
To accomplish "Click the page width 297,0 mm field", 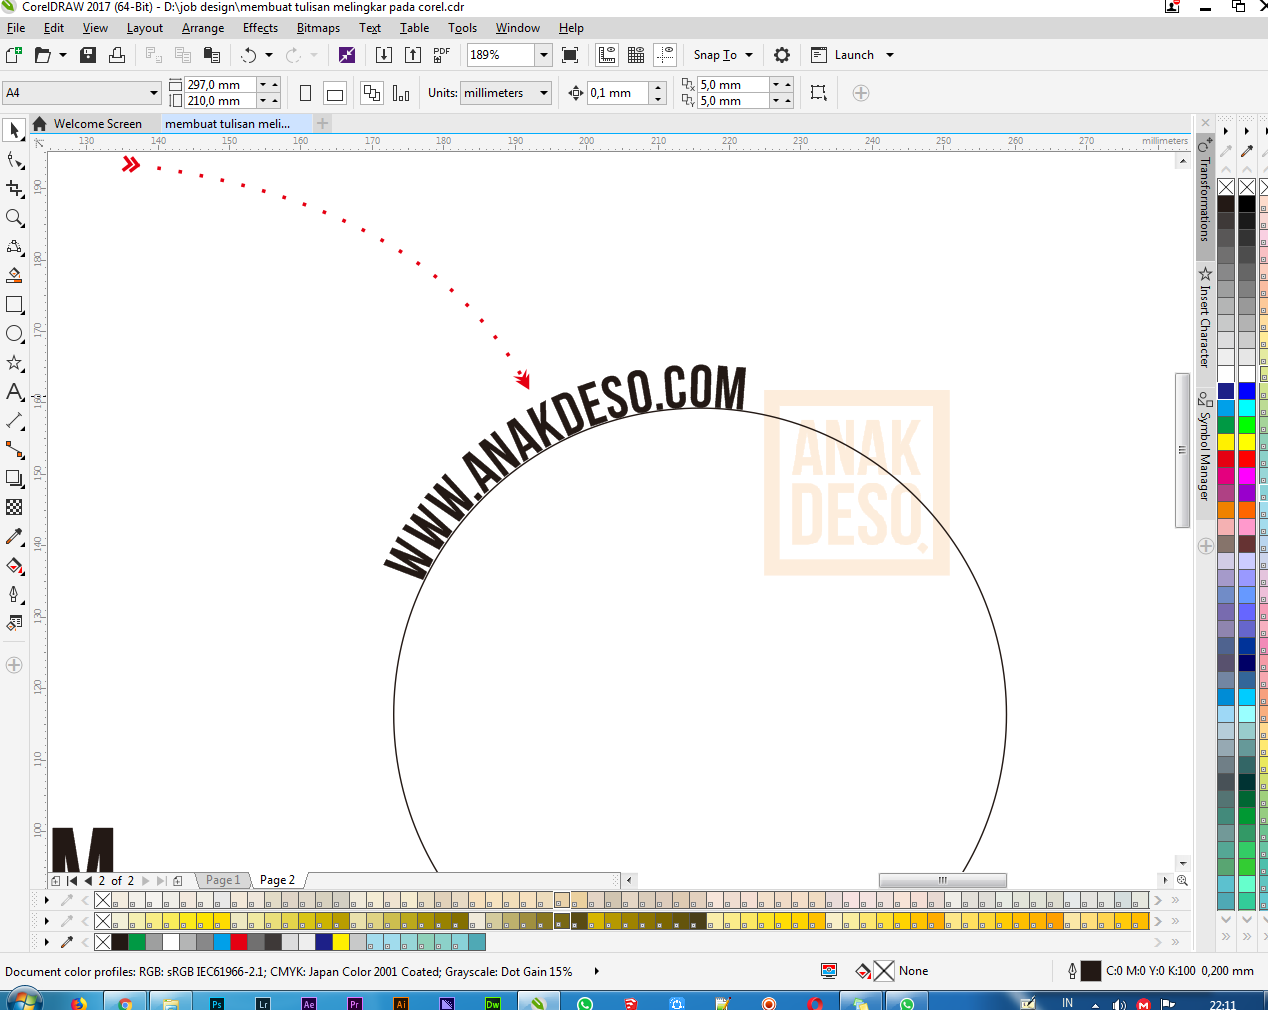I will (220, 85).
